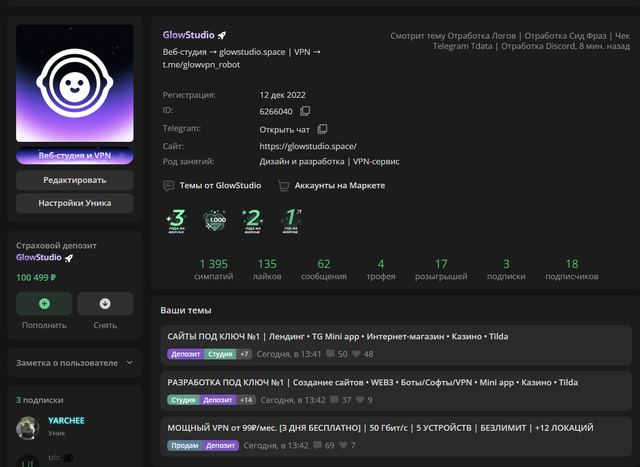Click speech bubble icon before Темы от GlowStudio

tap(168, 186)
